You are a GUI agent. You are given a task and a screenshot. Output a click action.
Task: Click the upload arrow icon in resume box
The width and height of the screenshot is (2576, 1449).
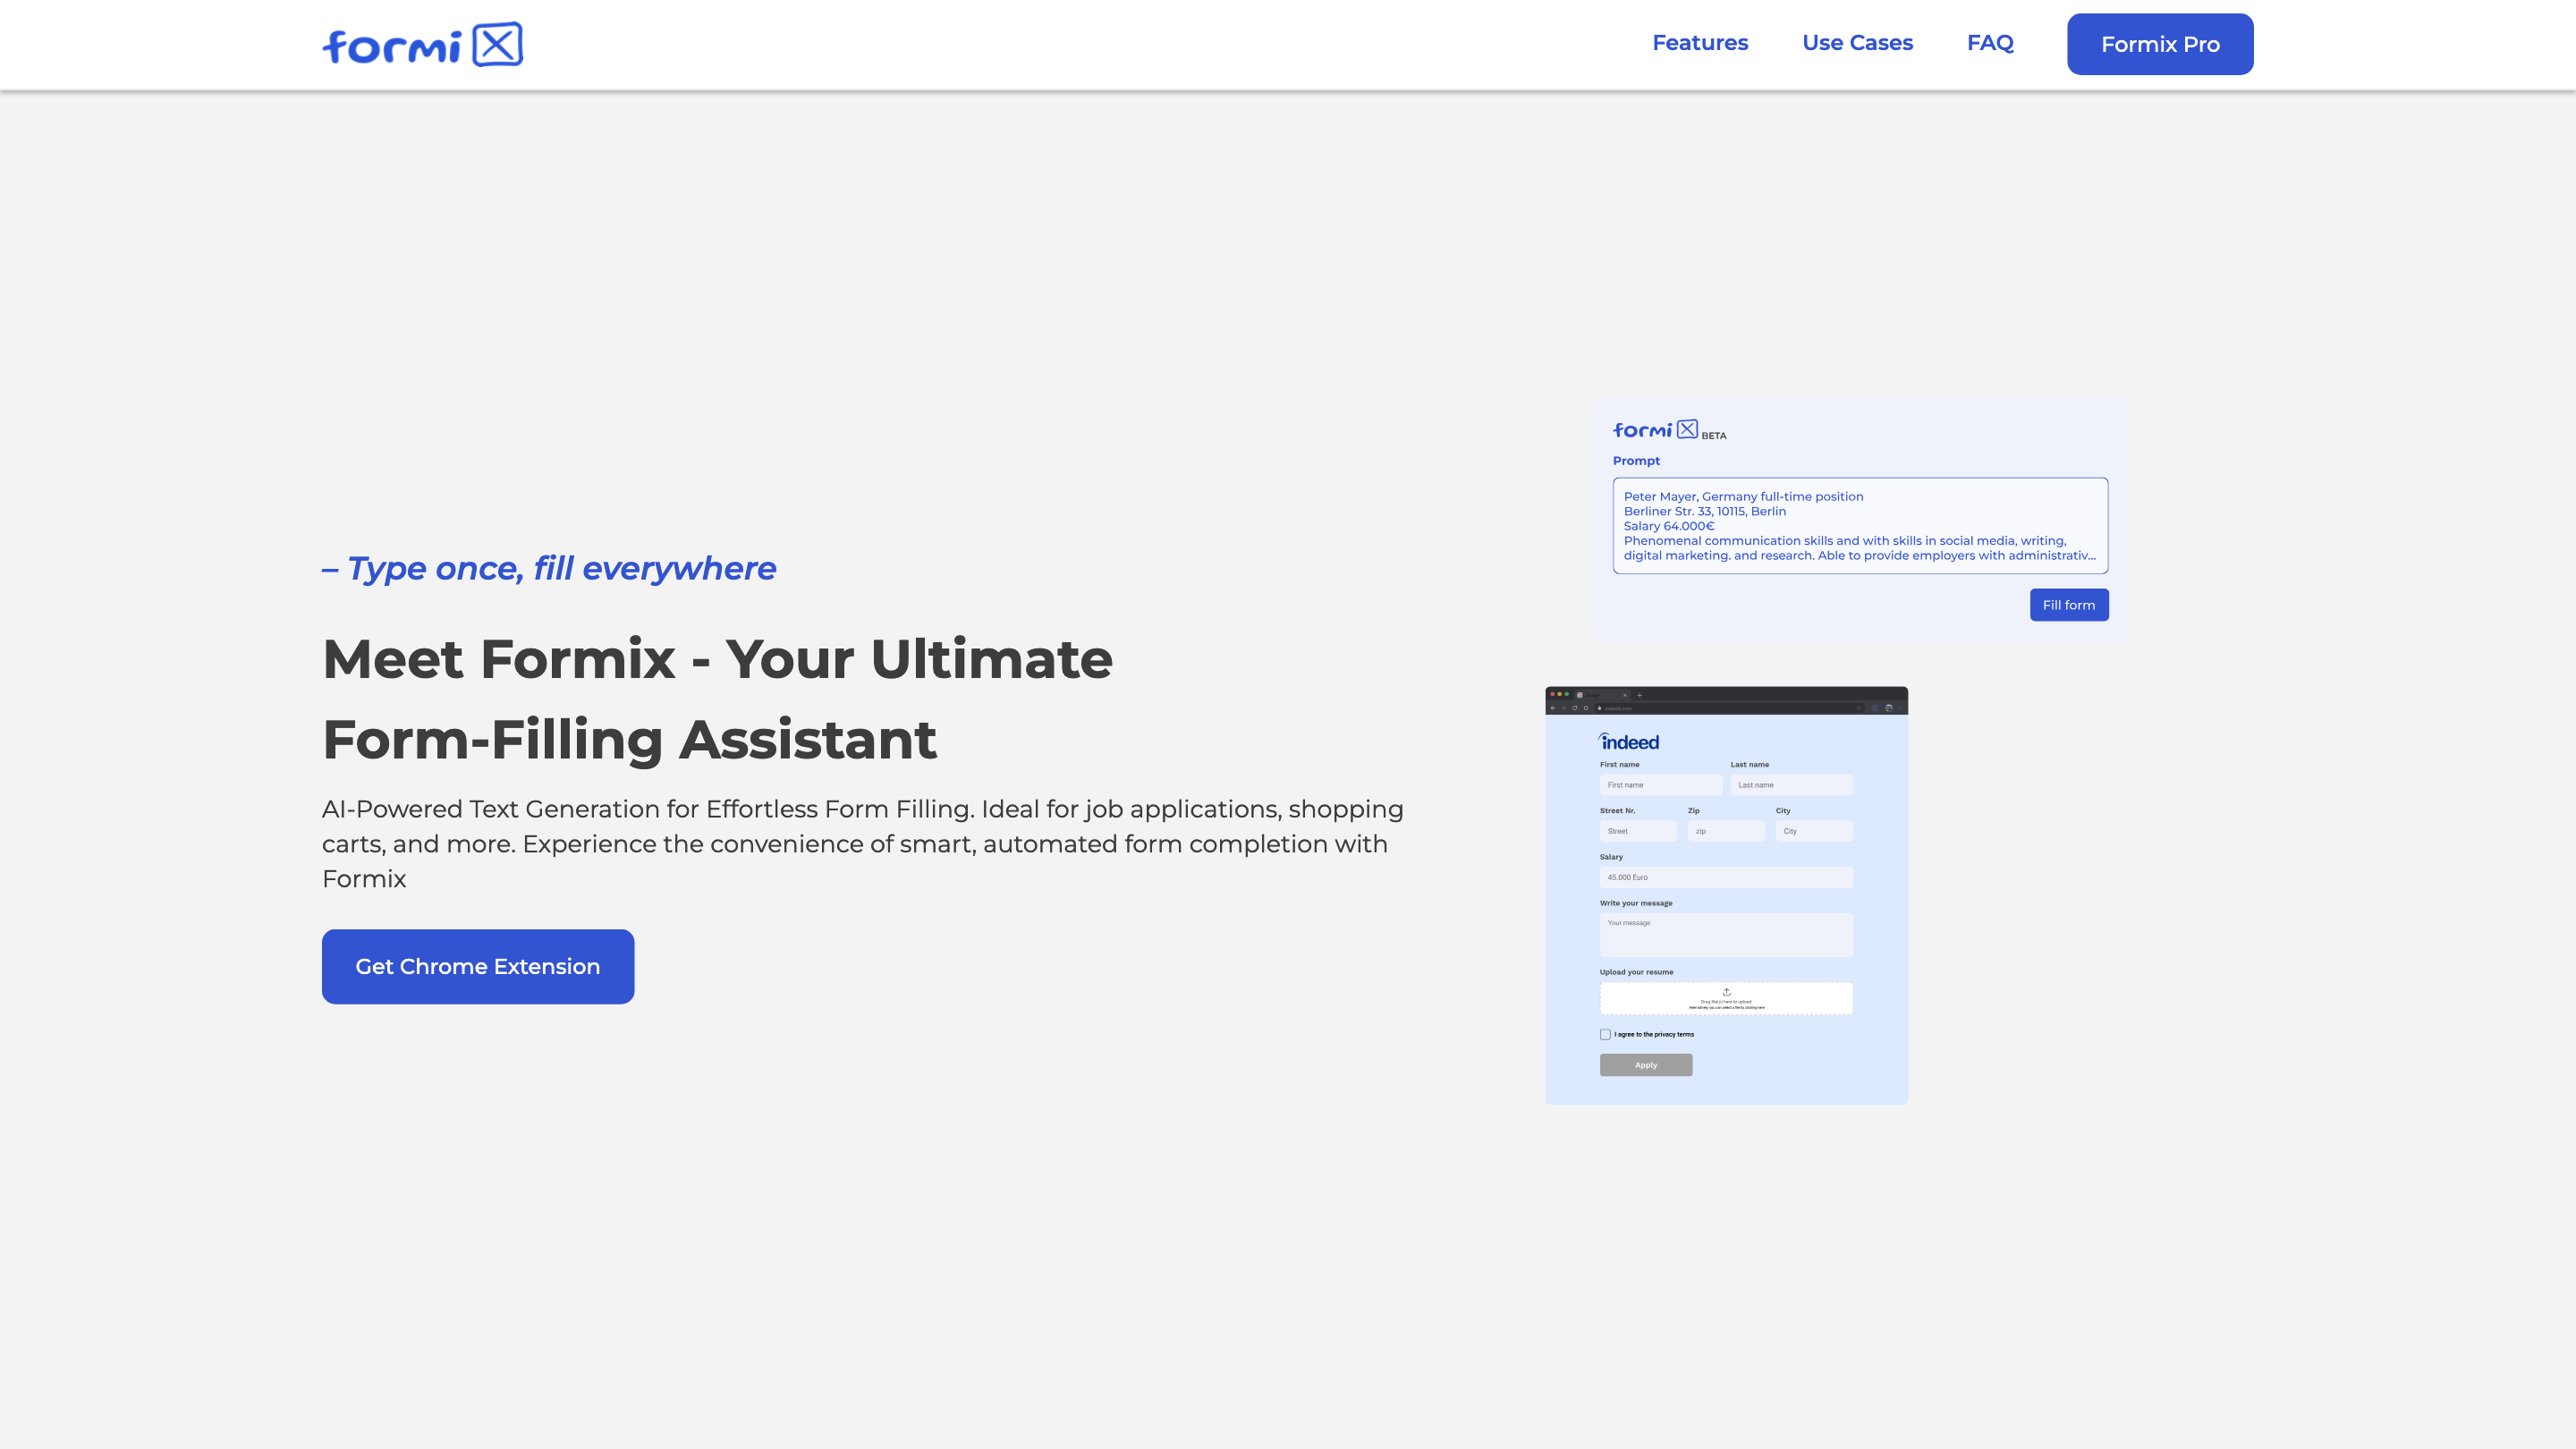pos(1726,991)
